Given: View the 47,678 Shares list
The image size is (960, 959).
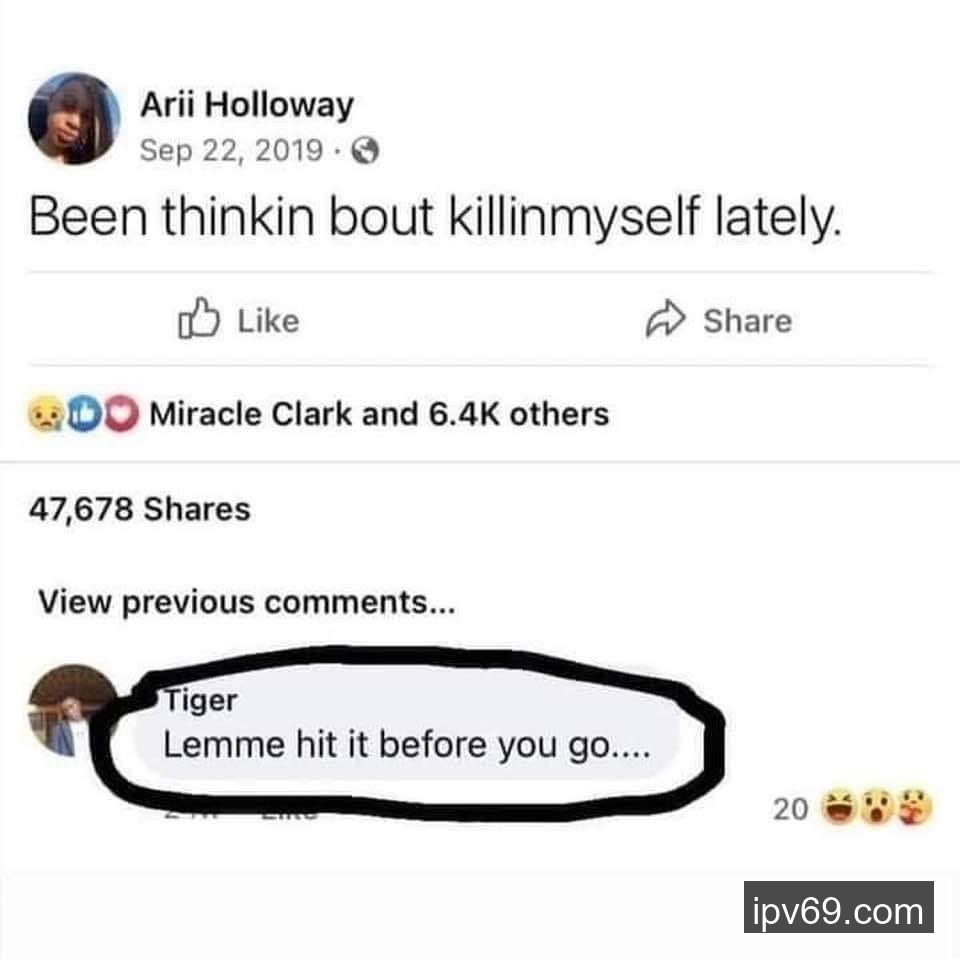Looking at the screenshot, I should pos(140,510).
